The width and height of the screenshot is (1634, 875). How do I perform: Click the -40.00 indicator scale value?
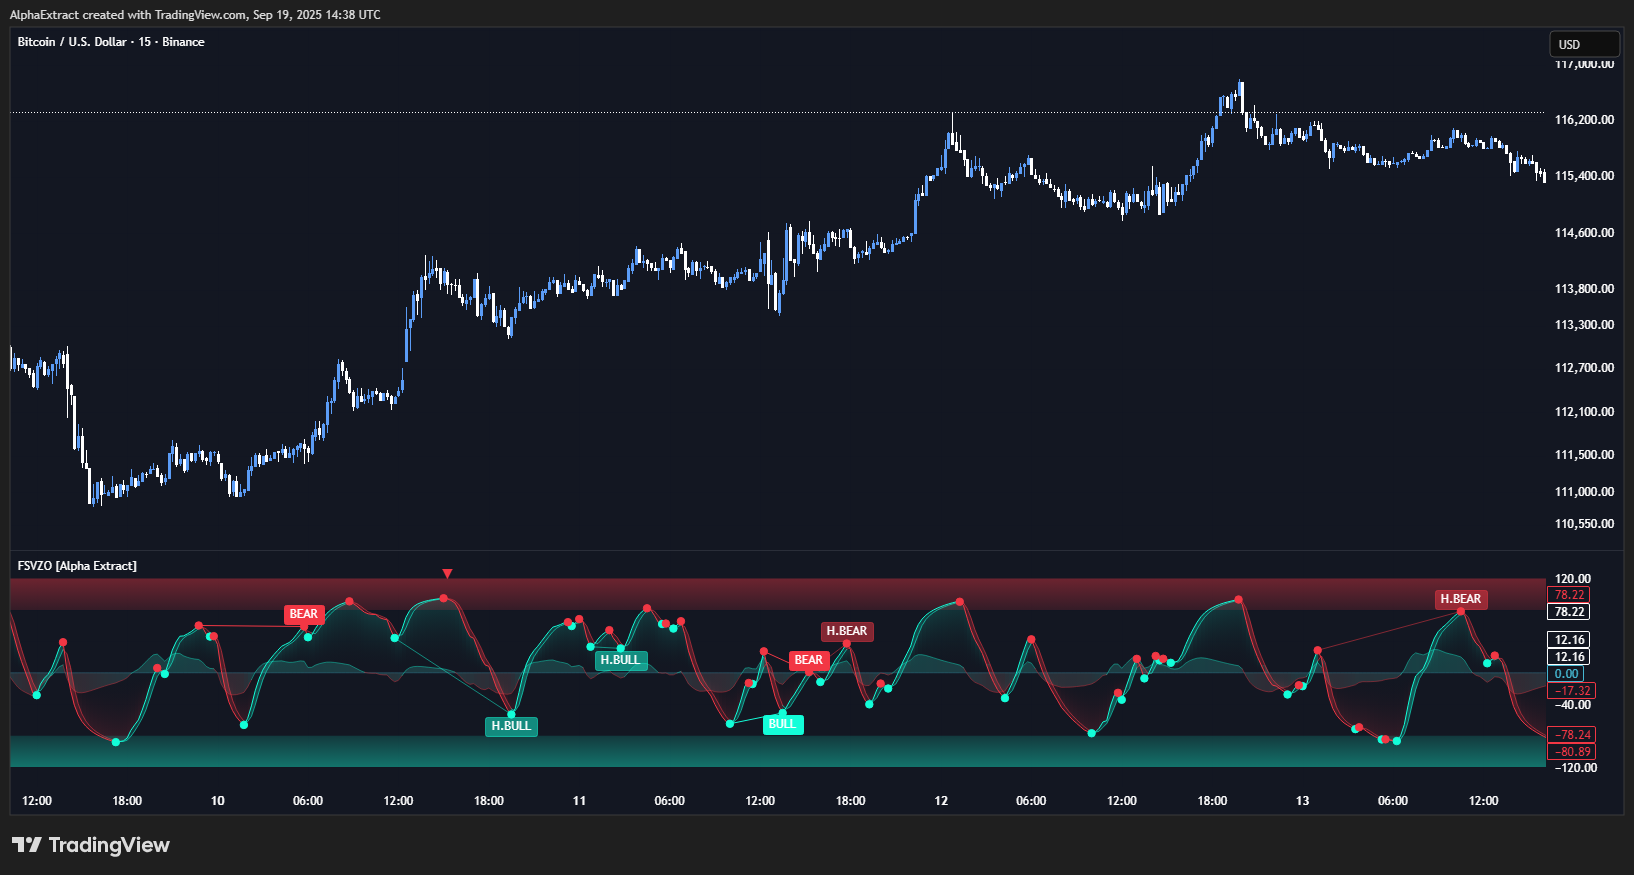(1572, 705)
